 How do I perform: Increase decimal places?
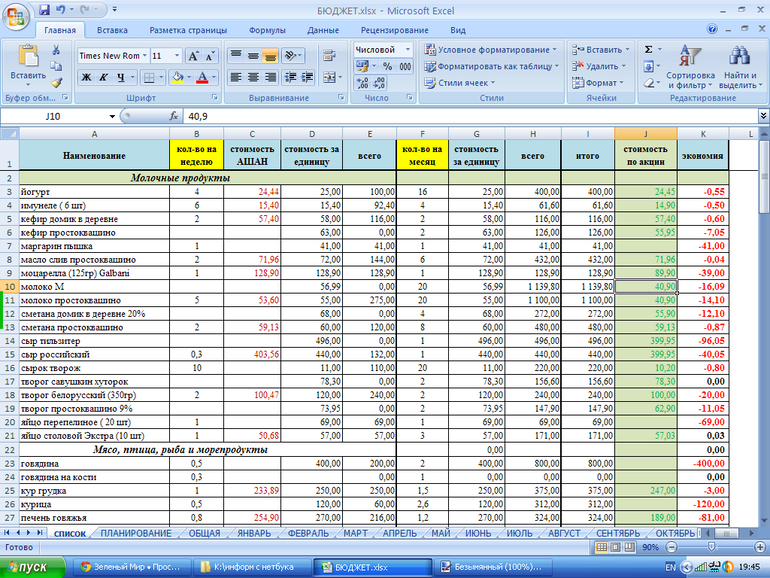tap(362, 83)
